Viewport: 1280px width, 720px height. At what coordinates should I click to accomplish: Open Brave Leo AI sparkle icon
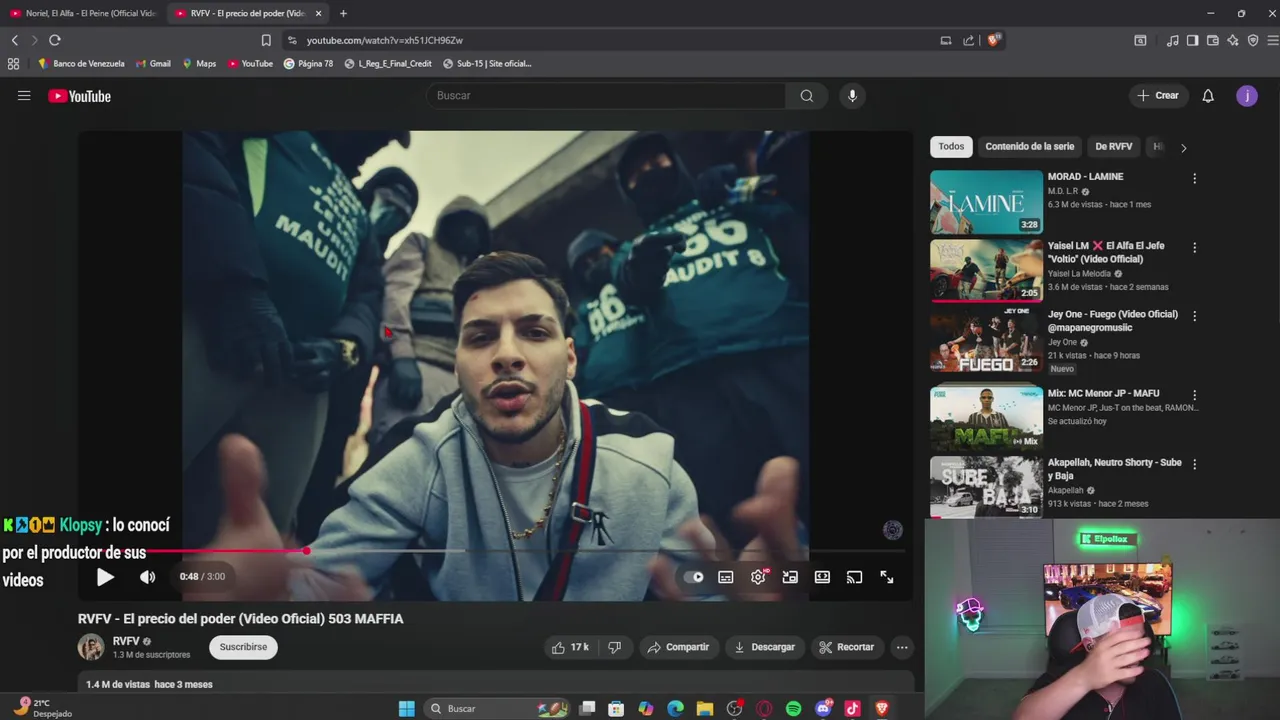pyautogui.click(x=1232, y=40)
